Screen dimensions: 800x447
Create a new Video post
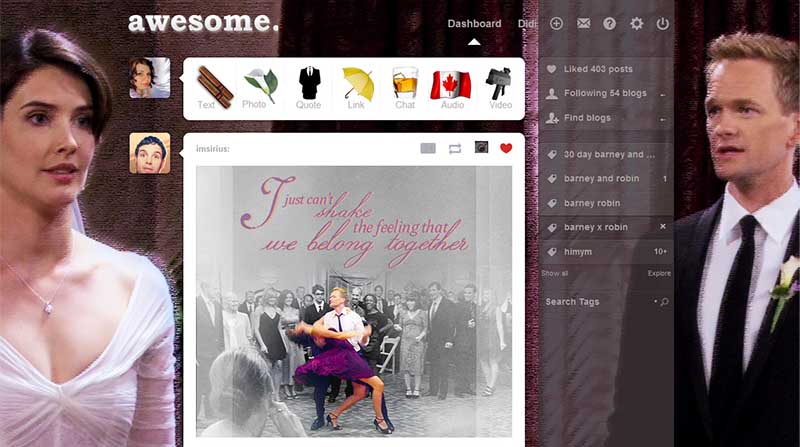tap(499, 88)
